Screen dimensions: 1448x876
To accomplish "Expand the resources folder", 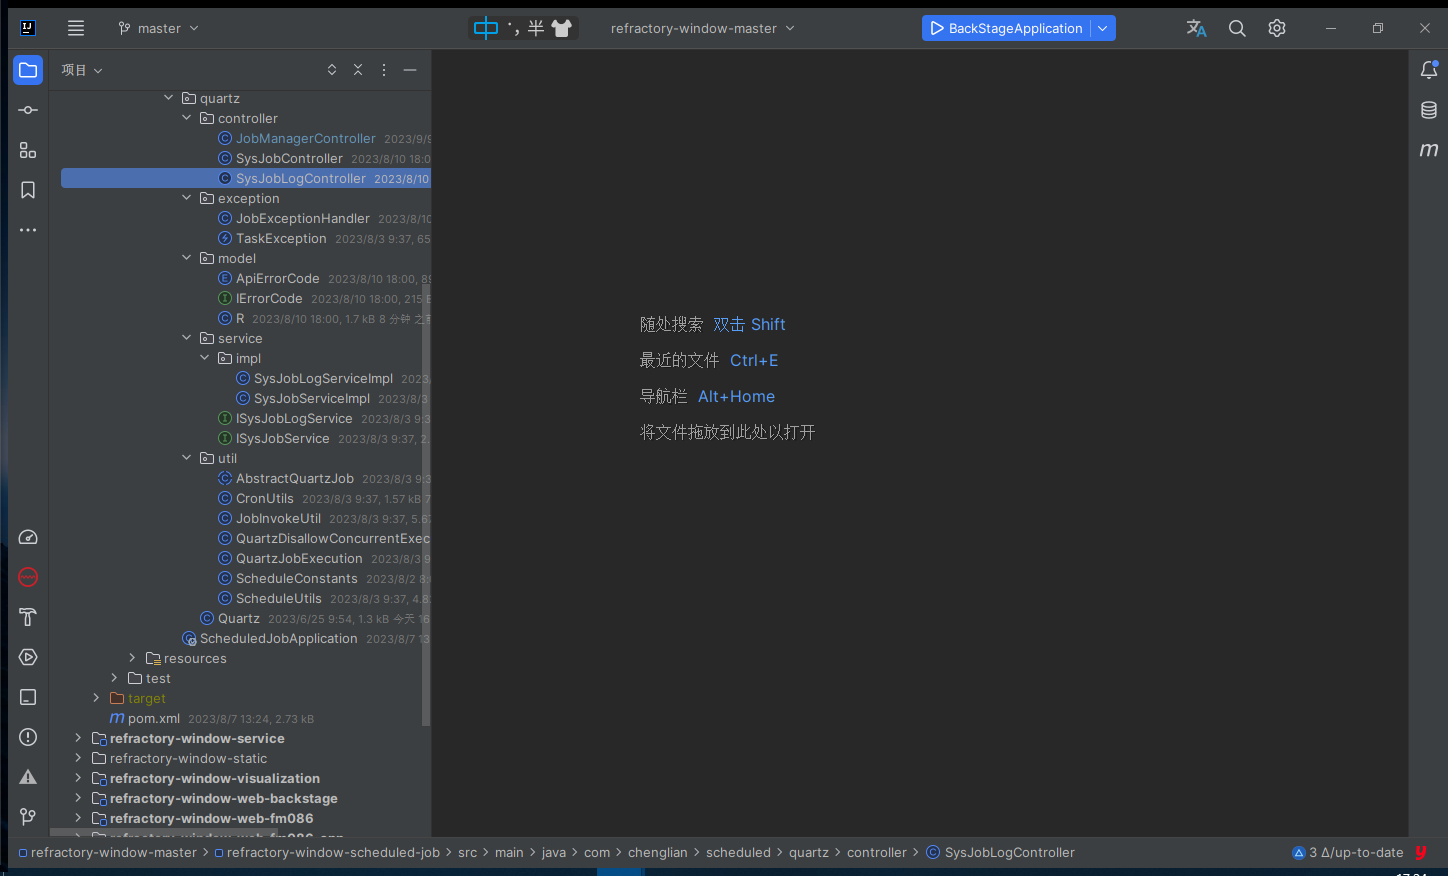I will click(132, 658).
